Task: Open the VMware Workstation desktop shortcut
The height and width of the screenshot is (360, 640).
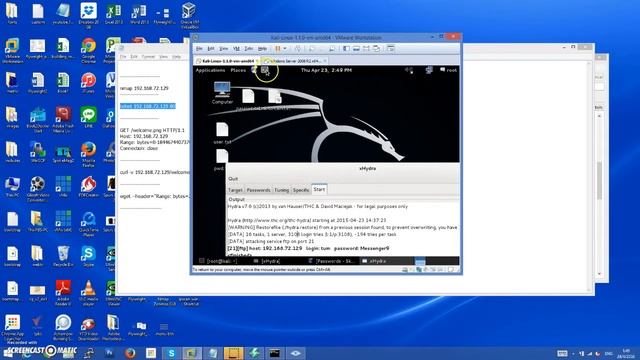Action: click(12, 51)
